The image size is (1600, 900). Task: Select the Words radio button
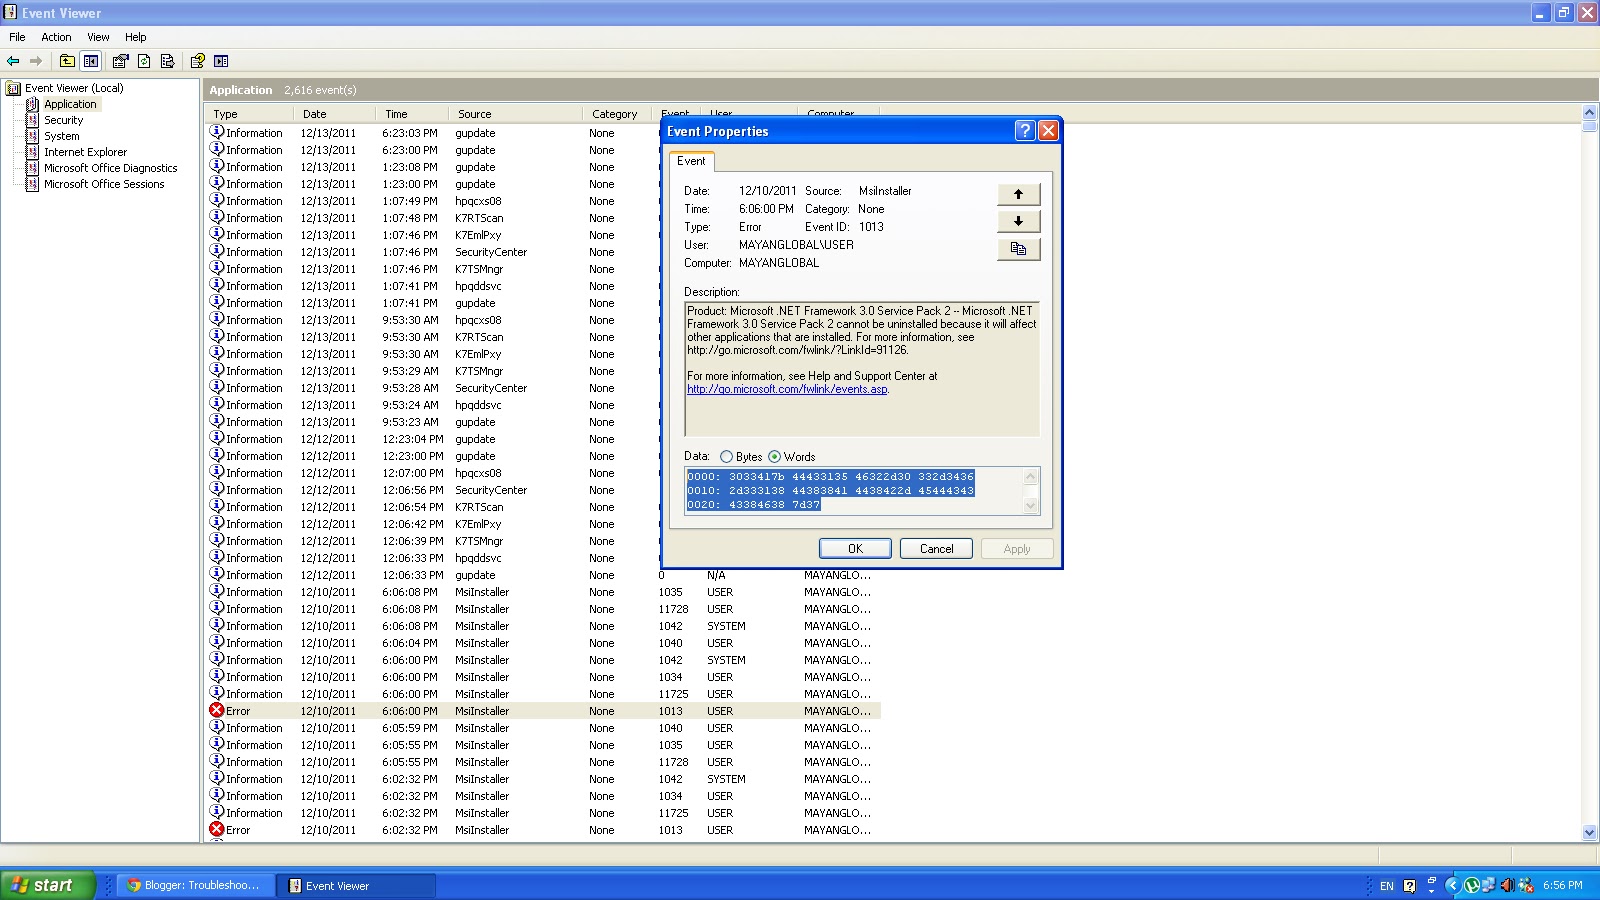point(775,457)
